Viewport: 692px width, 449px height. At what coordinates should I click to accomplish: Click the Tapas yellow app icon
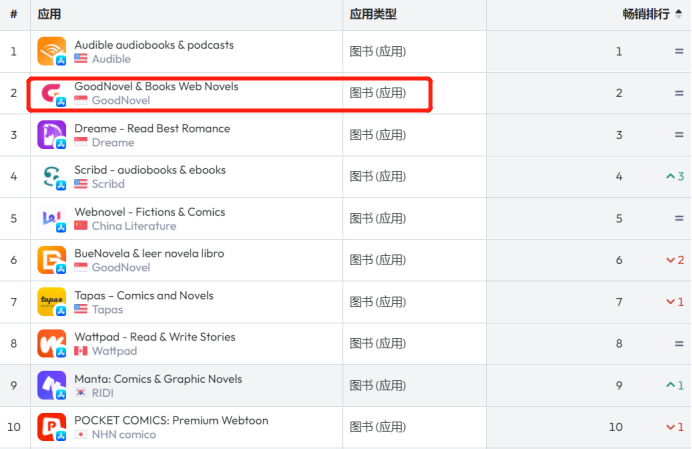tap(52, 302)
